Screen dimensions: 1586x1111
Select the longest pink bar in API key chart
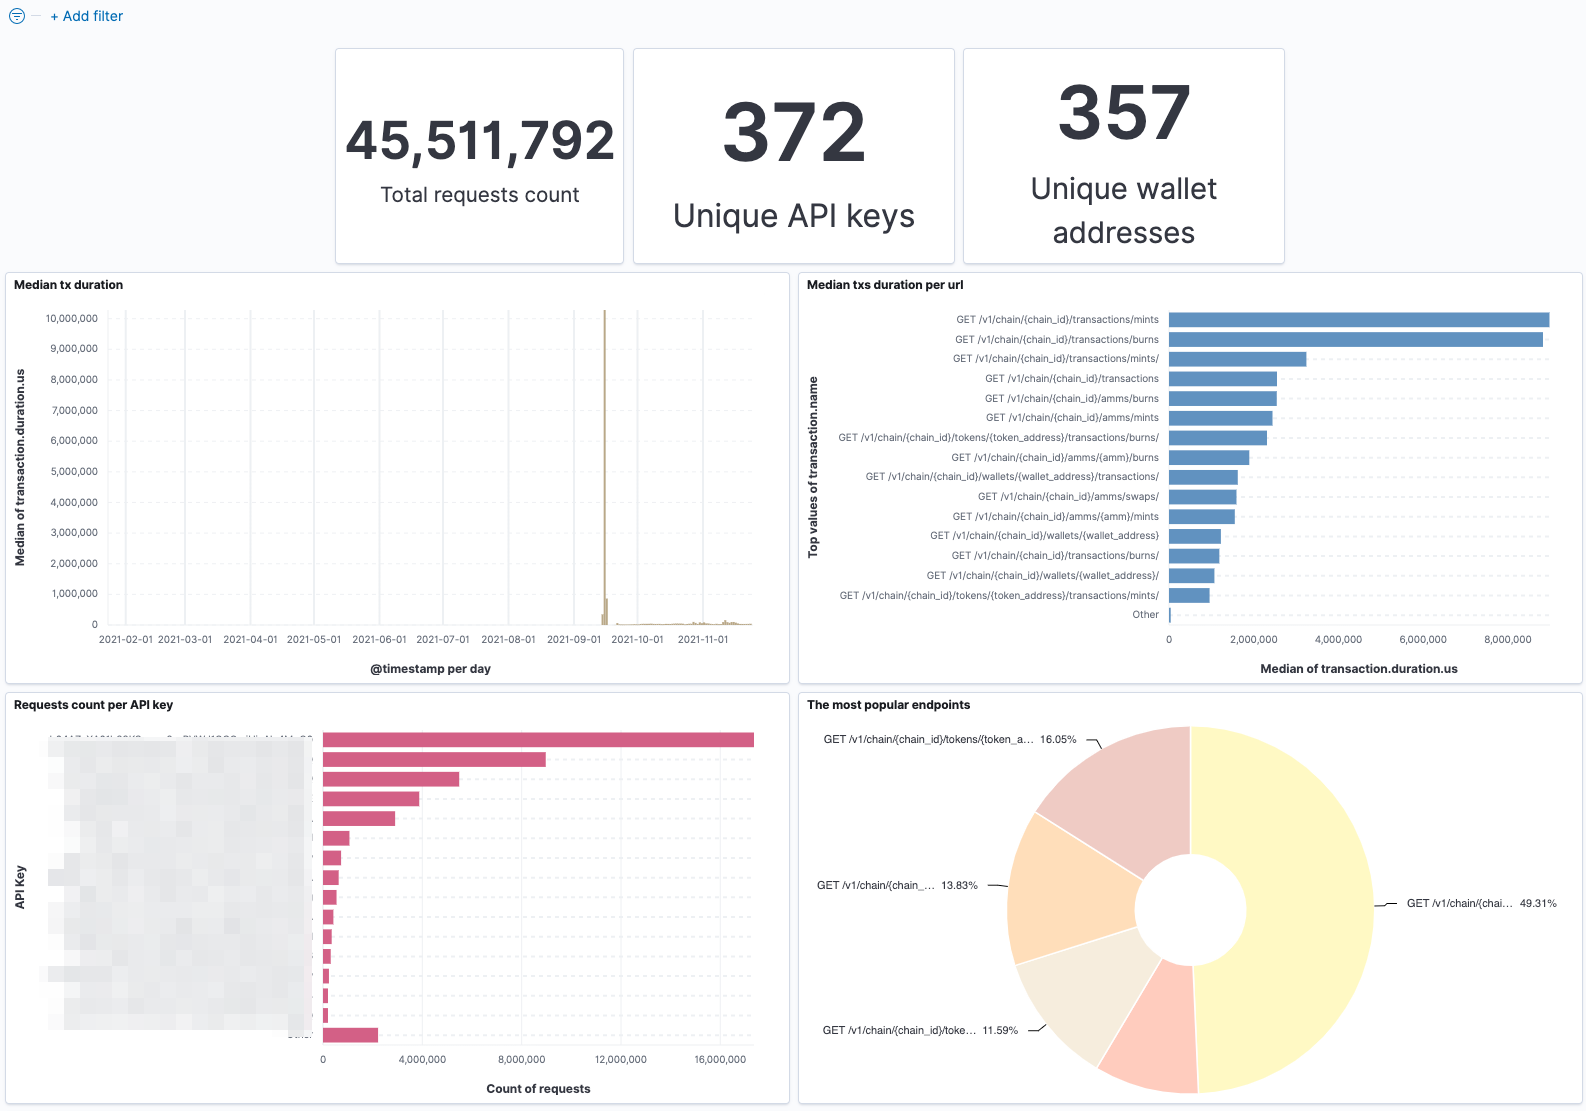click(x=538, y=740)
